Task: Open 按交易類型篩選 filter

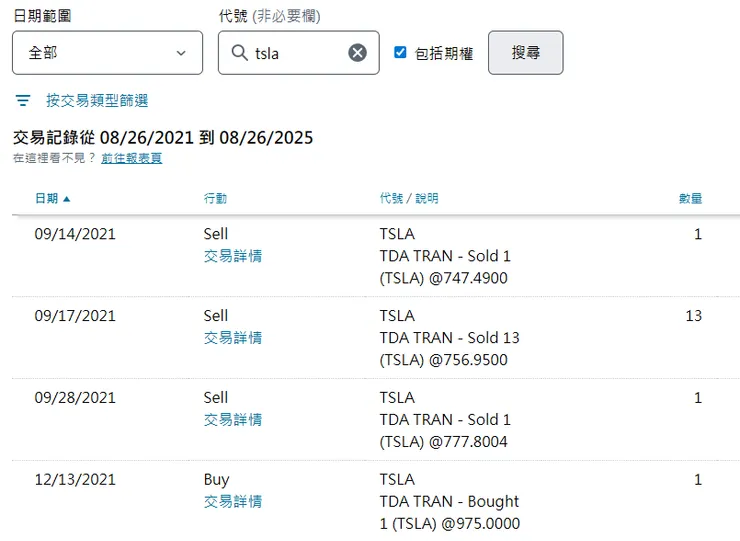Action: (x=97, y=101)
